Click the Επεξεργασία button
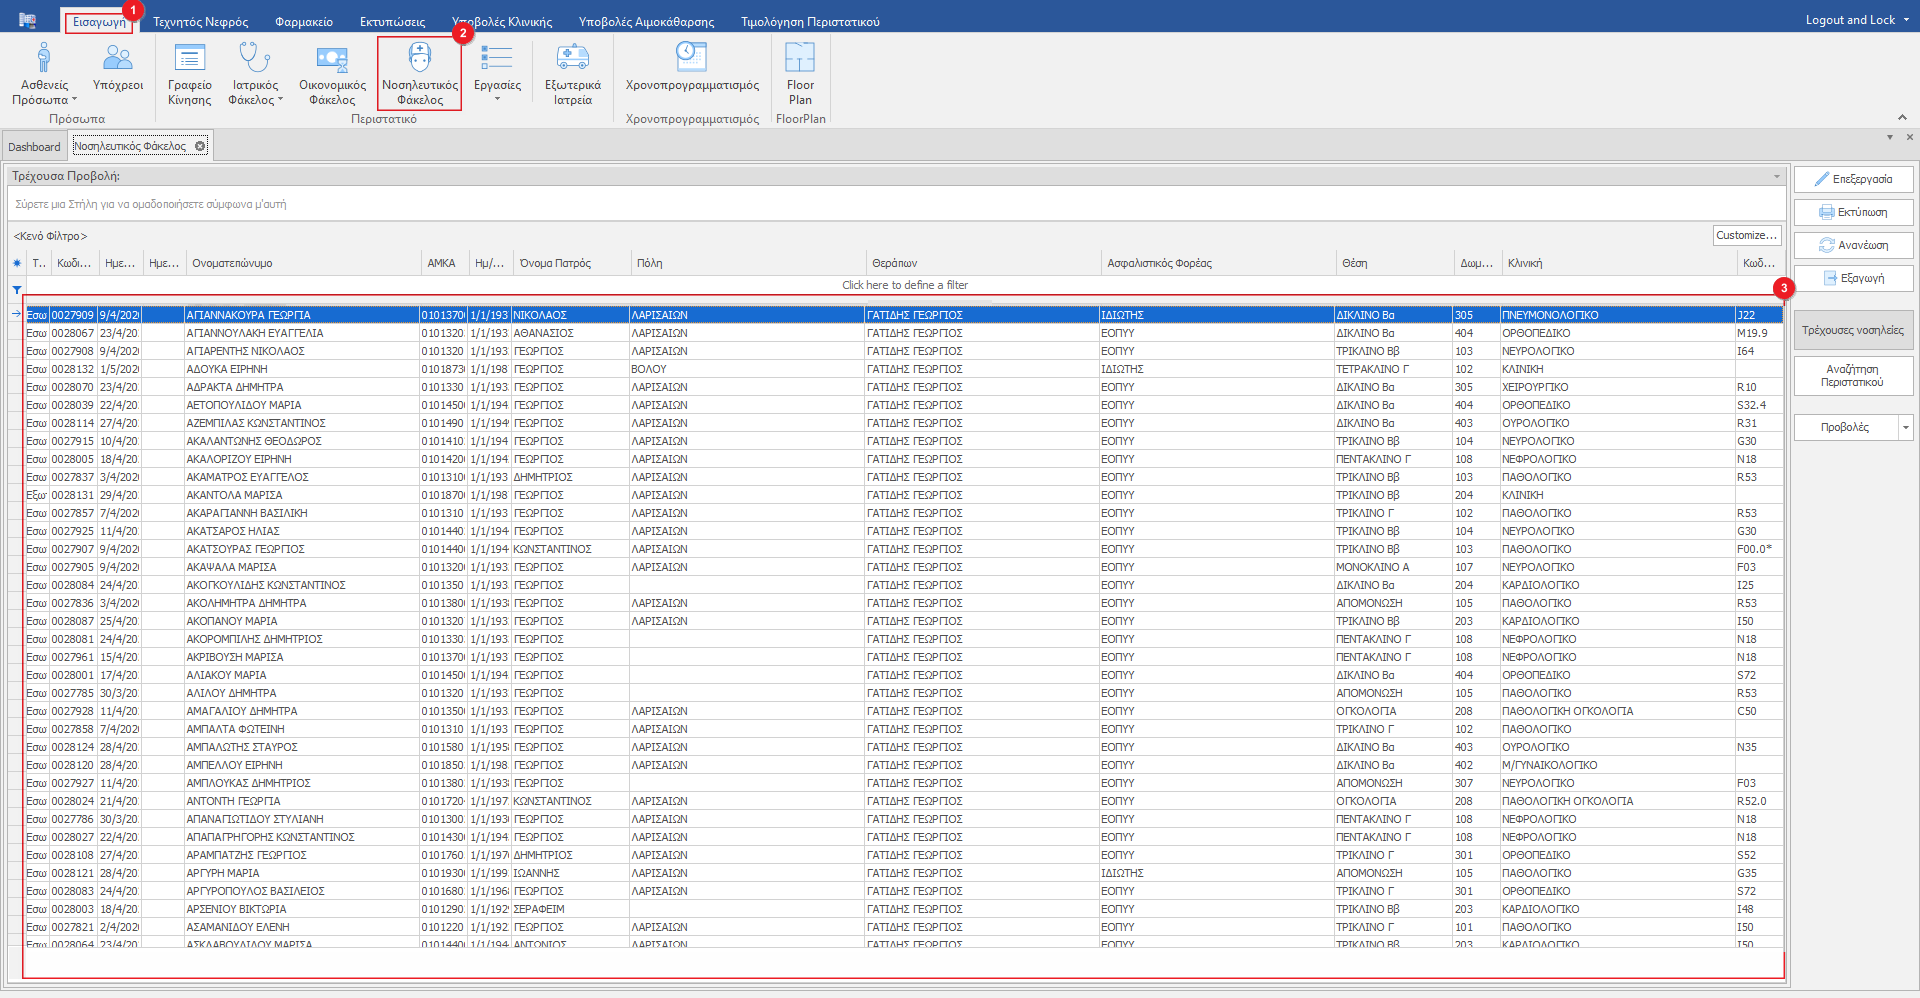Image resolution: width=1920 pixels, height=998 pixels. (x=1853, y=179)
